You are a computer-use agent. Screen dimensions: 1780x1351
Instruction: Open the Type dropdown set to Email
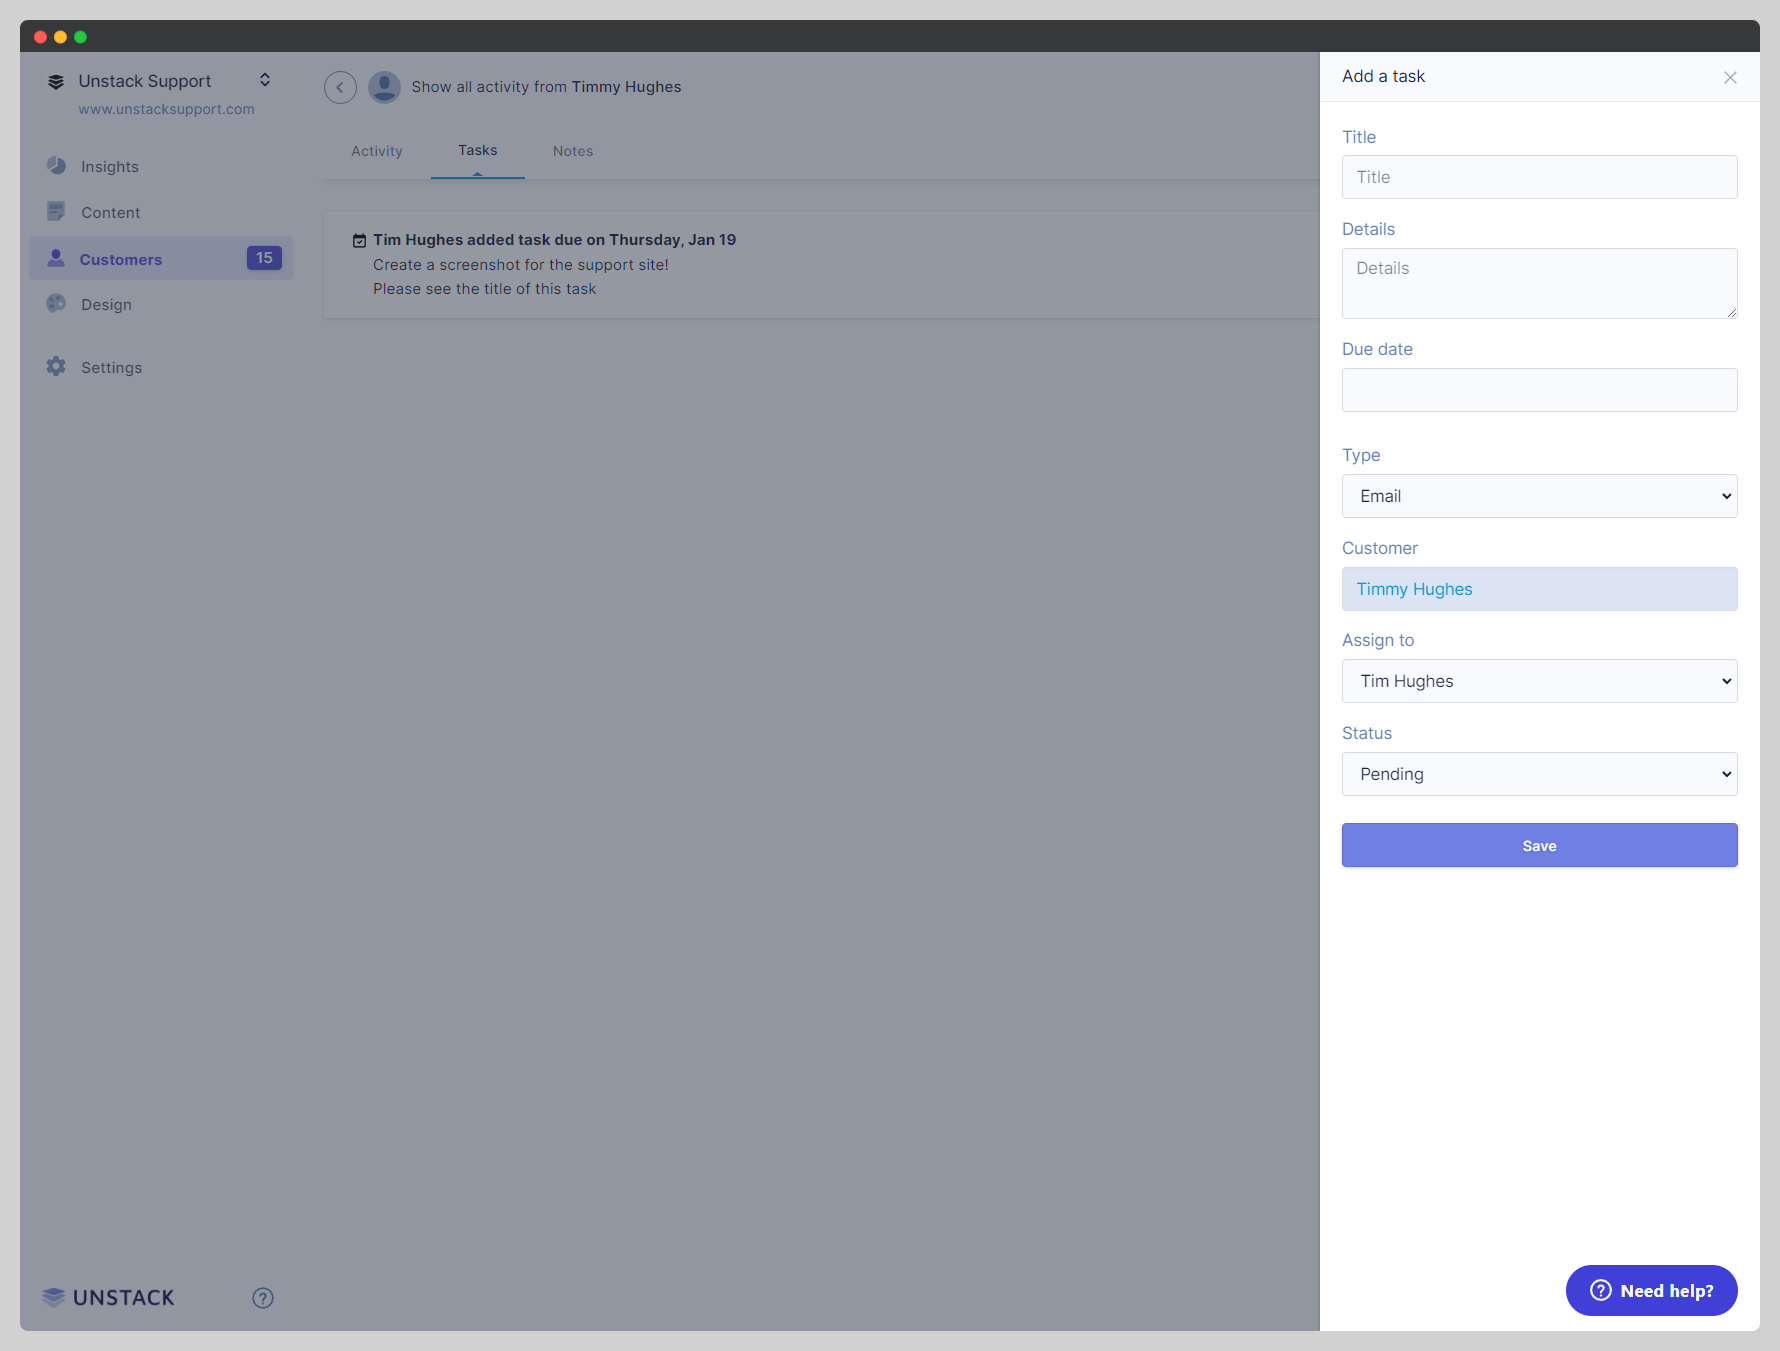[x=1538, y=496]
